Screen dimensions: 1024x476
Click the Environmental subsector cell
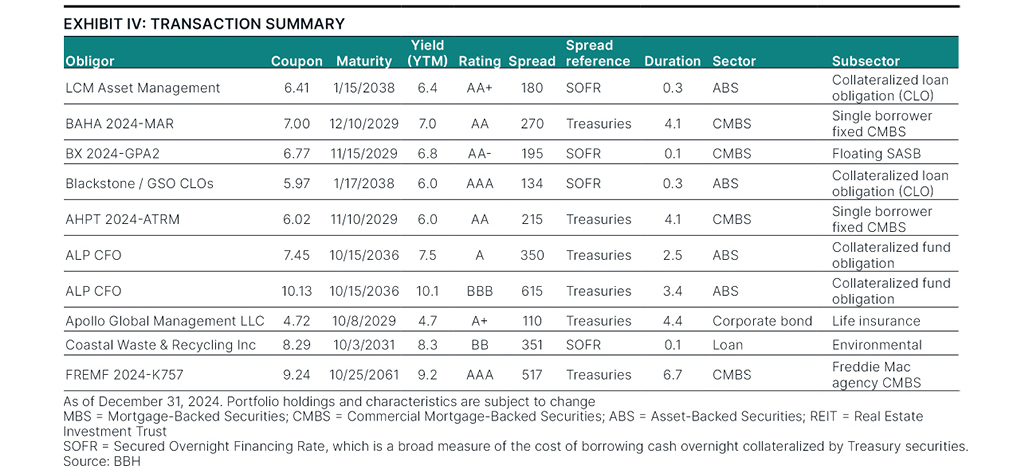877,345
